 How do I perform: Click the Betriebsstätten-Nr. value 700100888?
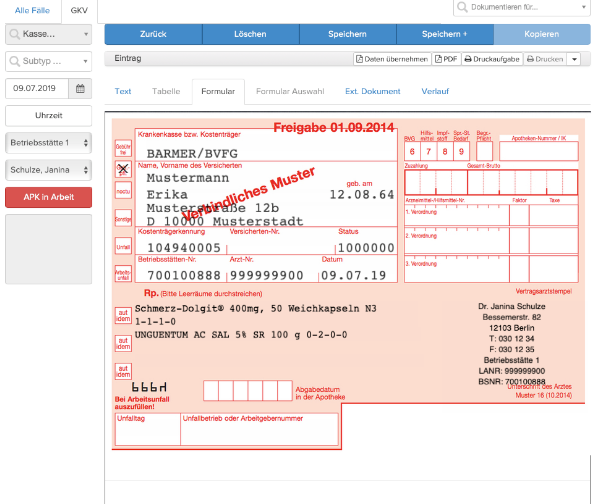click(x=184, y=275)
